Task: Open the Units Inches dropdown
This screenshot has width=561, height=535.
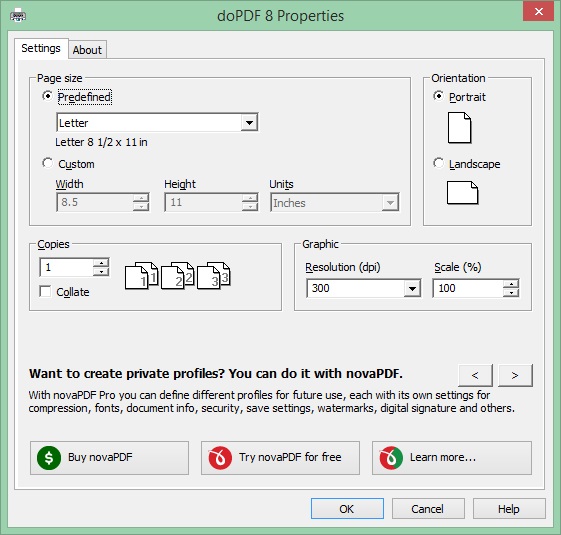Action: tap(390, 203)
